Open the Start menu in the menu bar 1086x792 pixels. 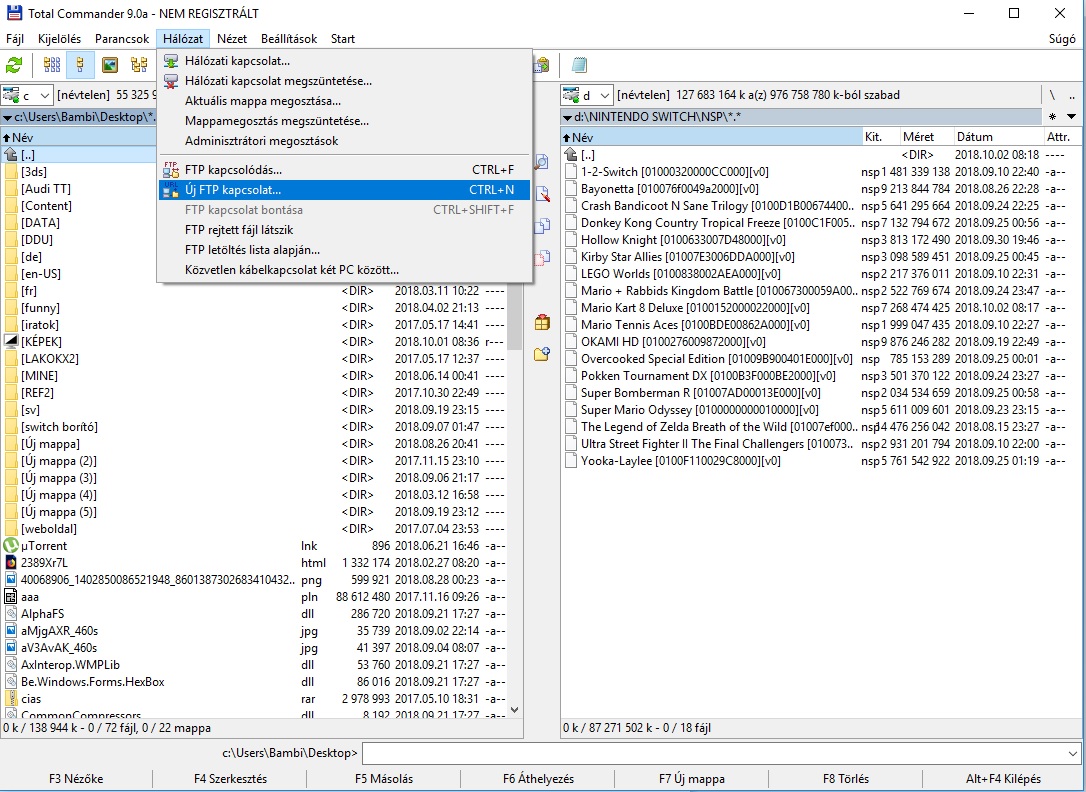pyautogui.click(x=343, y=39)
